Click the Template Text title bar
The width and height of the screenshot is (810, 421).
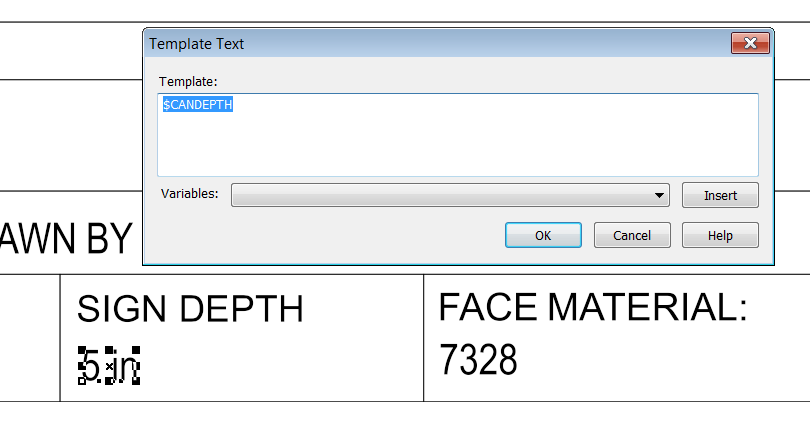(400, 44)
